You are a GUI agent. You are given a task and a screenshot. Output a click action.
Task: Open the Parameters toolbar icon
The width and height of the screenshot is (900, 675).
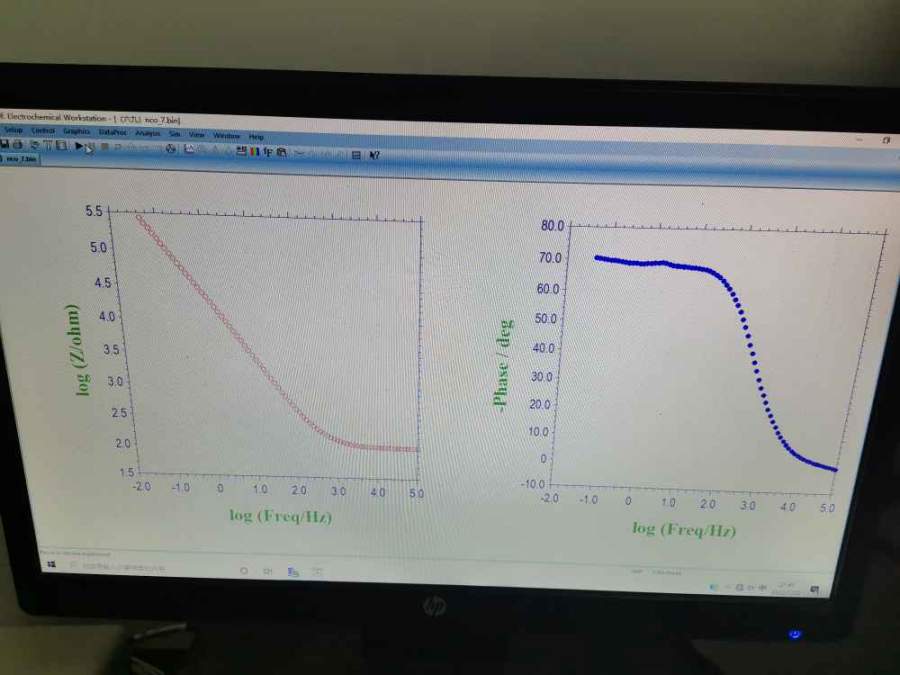(x=61, y=146)
